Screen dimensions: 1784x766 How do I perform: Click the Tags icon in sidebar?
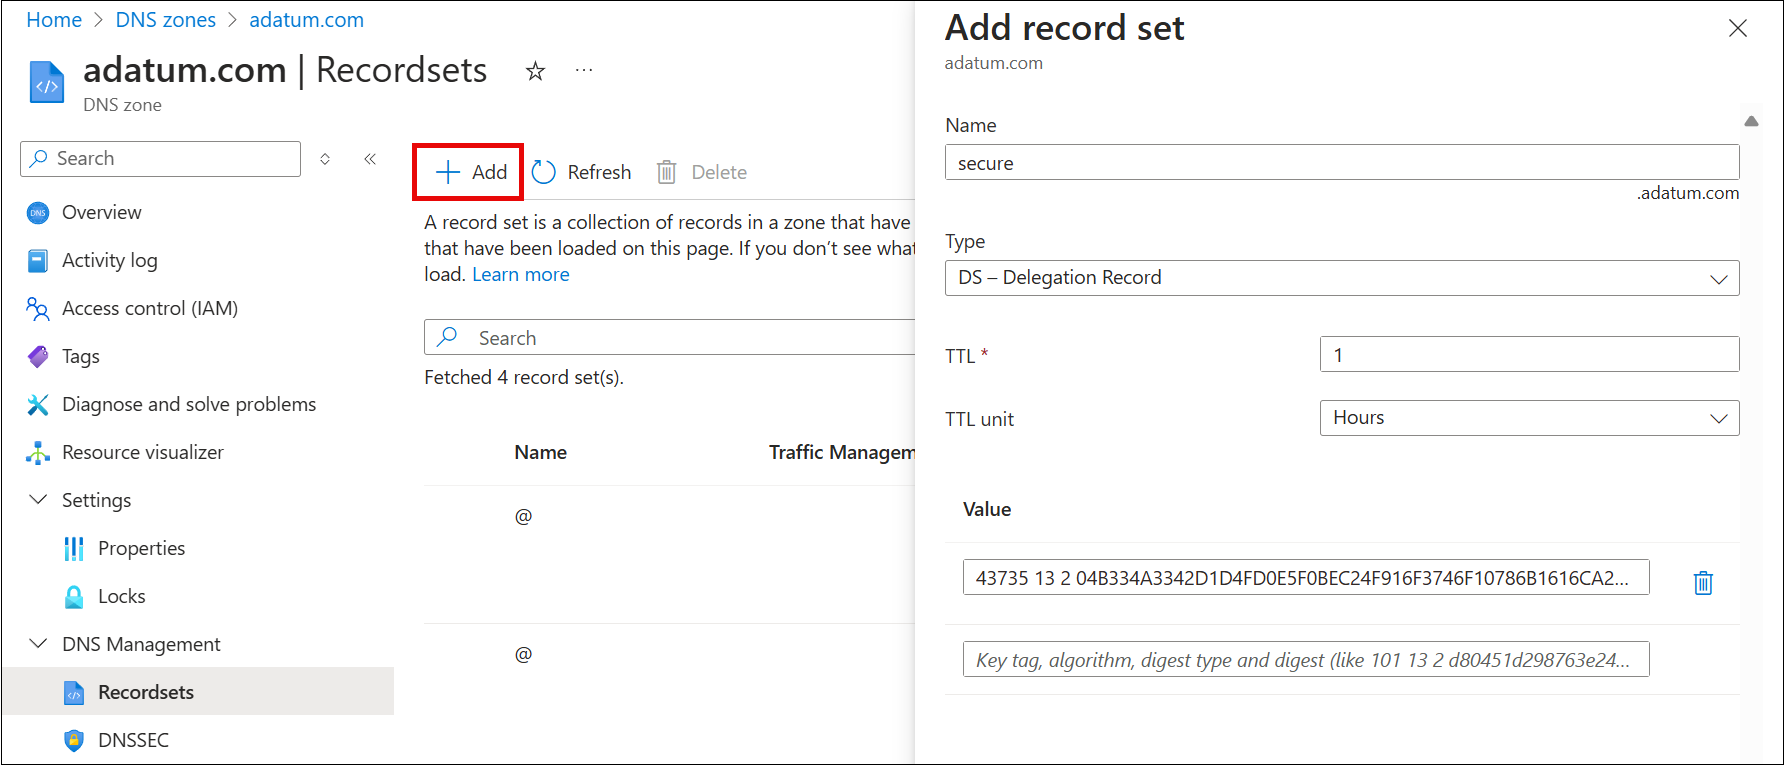pyautogui.click(x=38, y=357)
